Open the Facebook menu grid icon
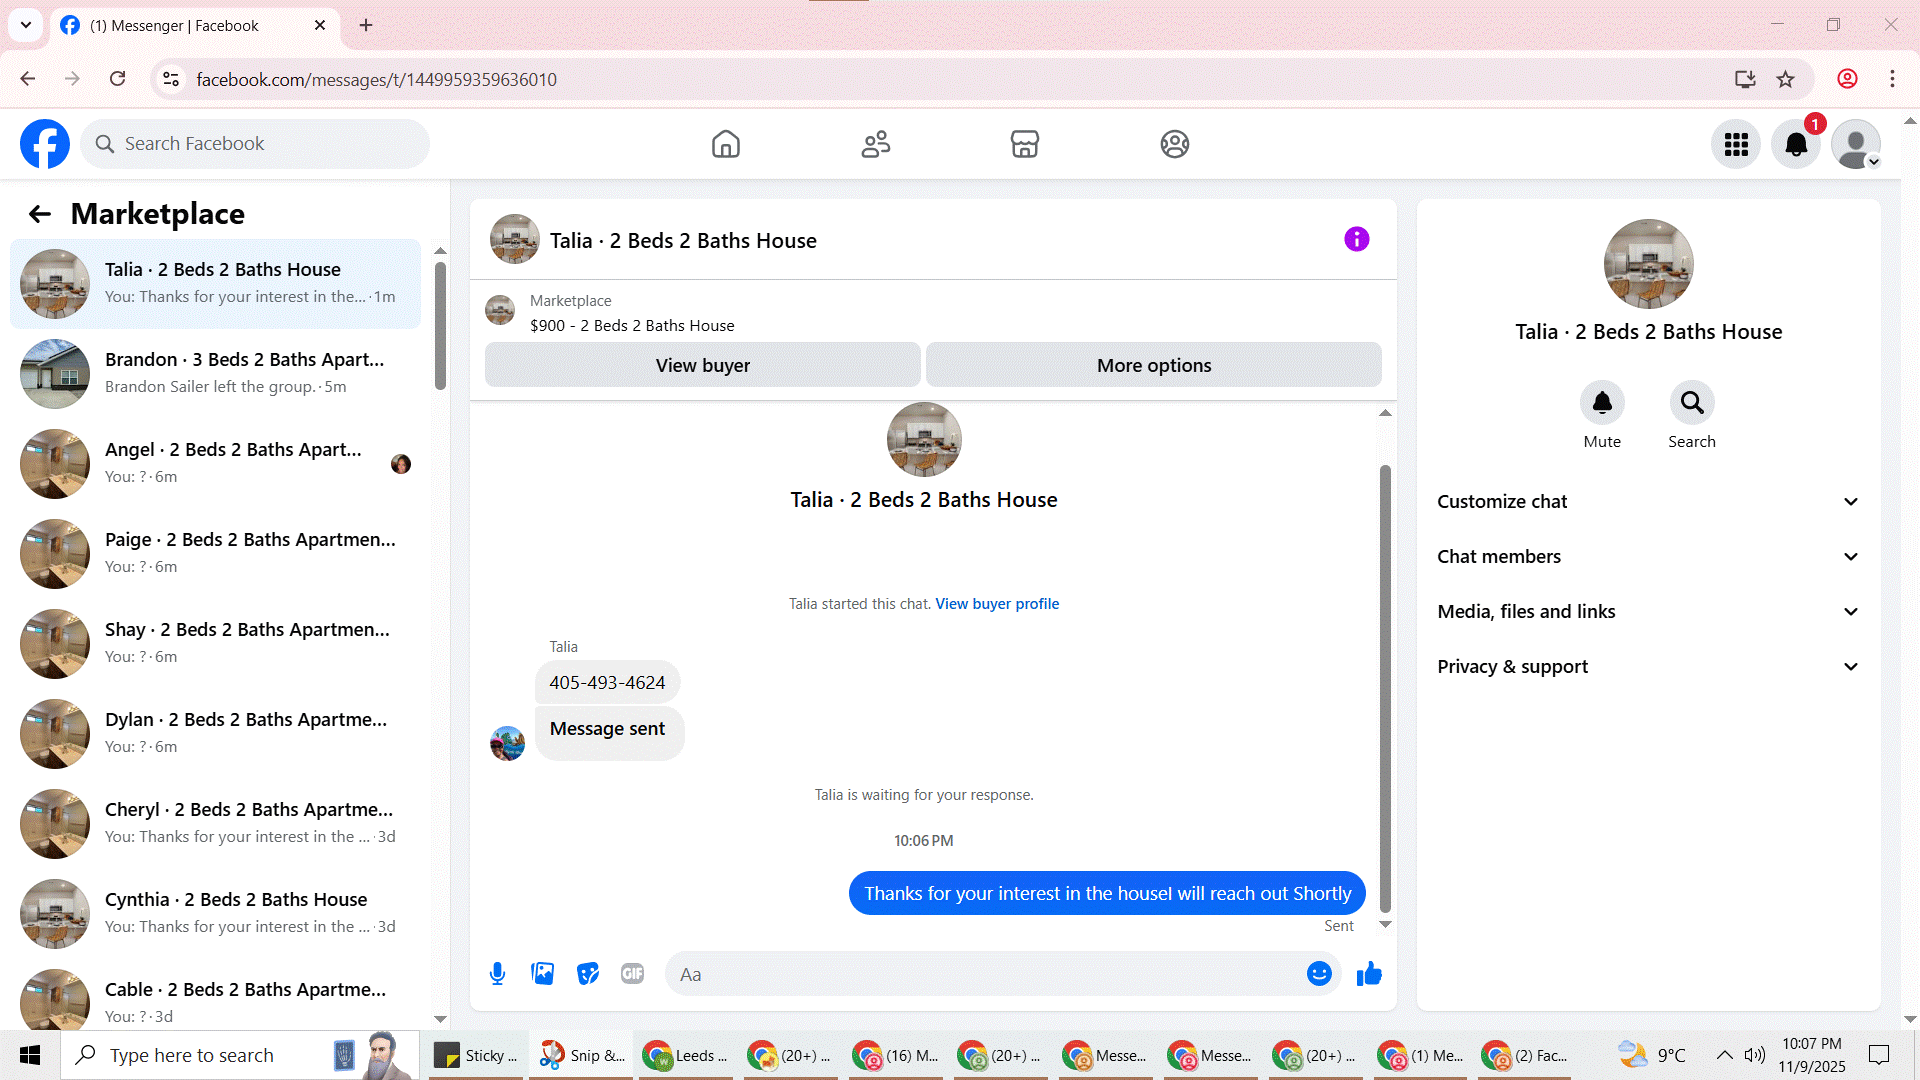This screenshot has width=1920, height=1080. click(x=1736, y=144)
